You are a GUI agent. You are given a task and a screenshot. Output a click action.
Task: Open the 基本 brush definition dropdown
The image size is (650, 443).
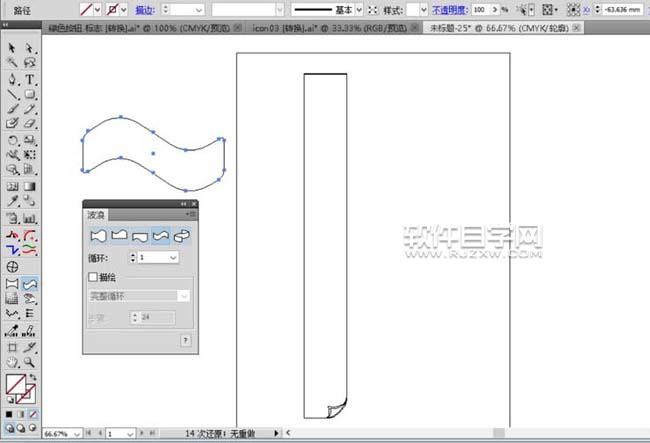[359, 10]
